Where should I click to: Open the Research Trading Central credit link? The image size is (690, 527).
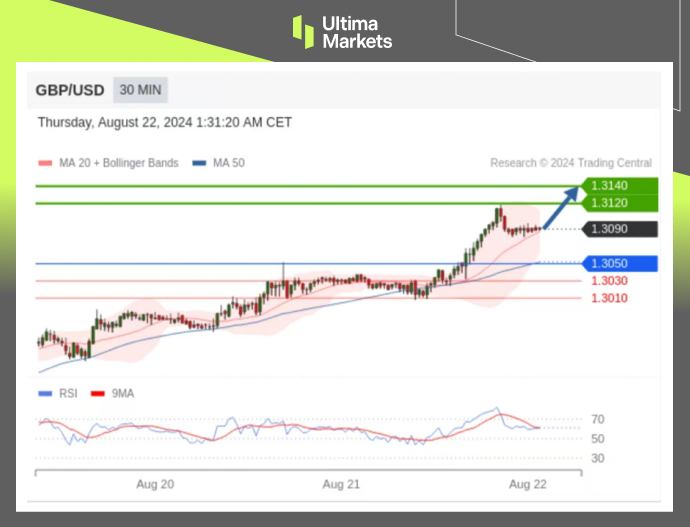coord(571,163)
